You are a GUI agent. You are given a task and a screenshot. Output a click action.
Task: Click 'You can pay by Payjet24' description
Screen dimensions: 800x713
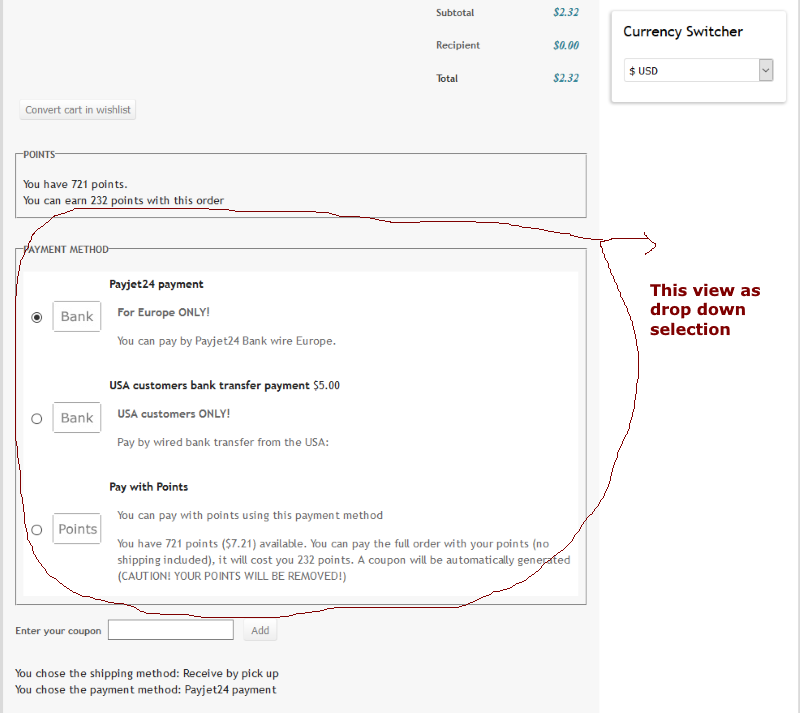pyautogui.click(x=227, y=341)
